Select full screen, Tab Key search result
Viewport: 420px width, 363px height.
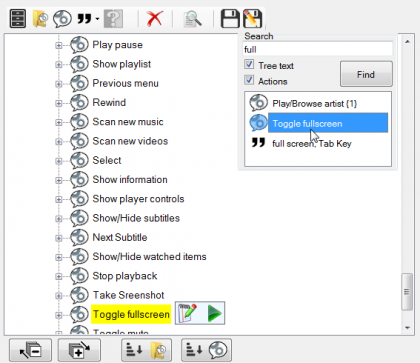coord(312,144)
